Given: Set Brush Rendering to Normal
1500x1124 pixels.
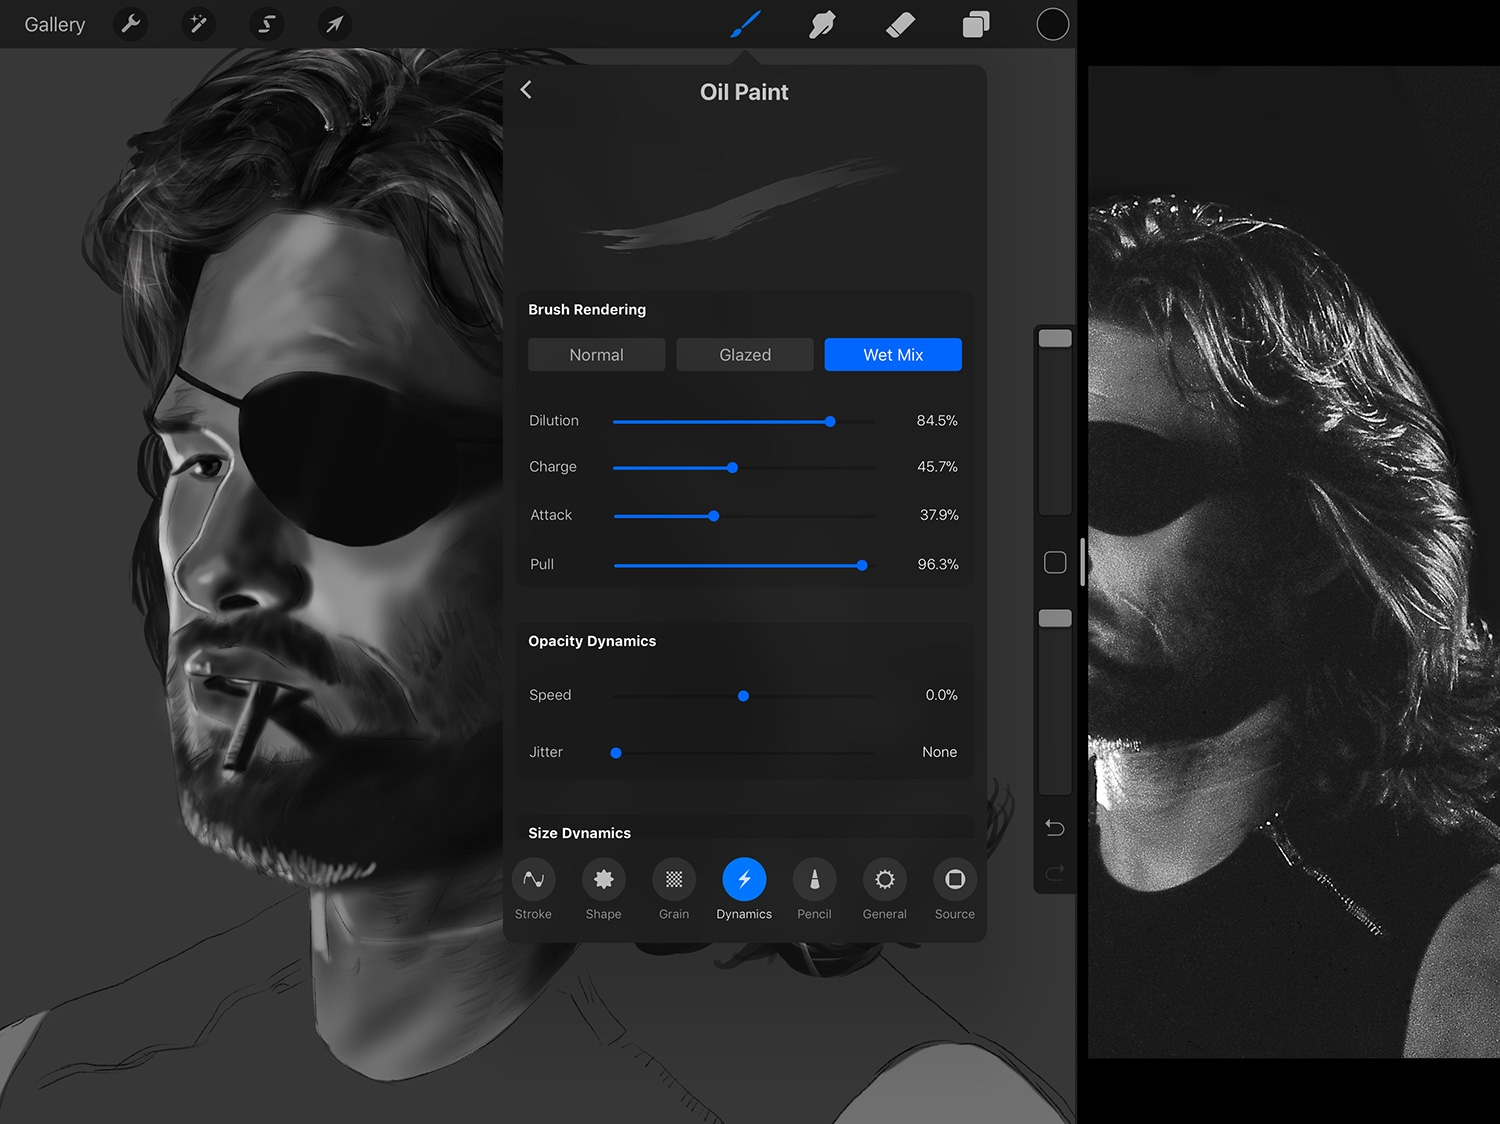Looking at the screenshot, I should click(x=596, y=355).
